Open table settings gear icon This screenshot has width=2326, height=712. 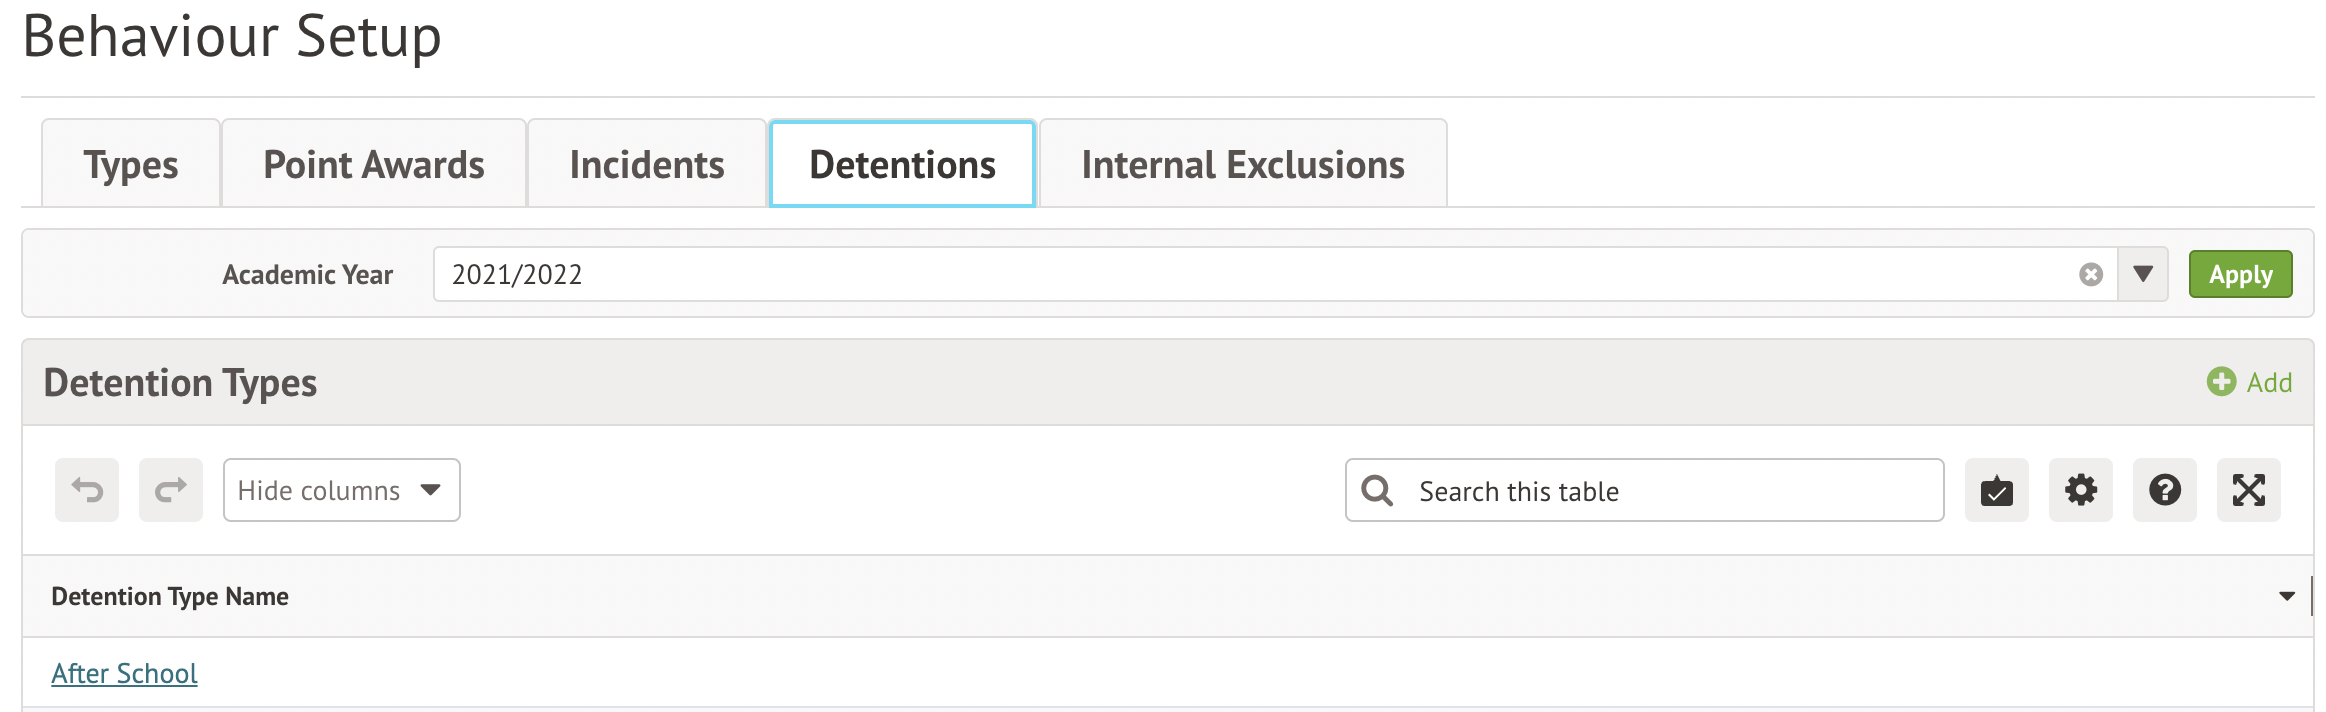click(2080, 490)
